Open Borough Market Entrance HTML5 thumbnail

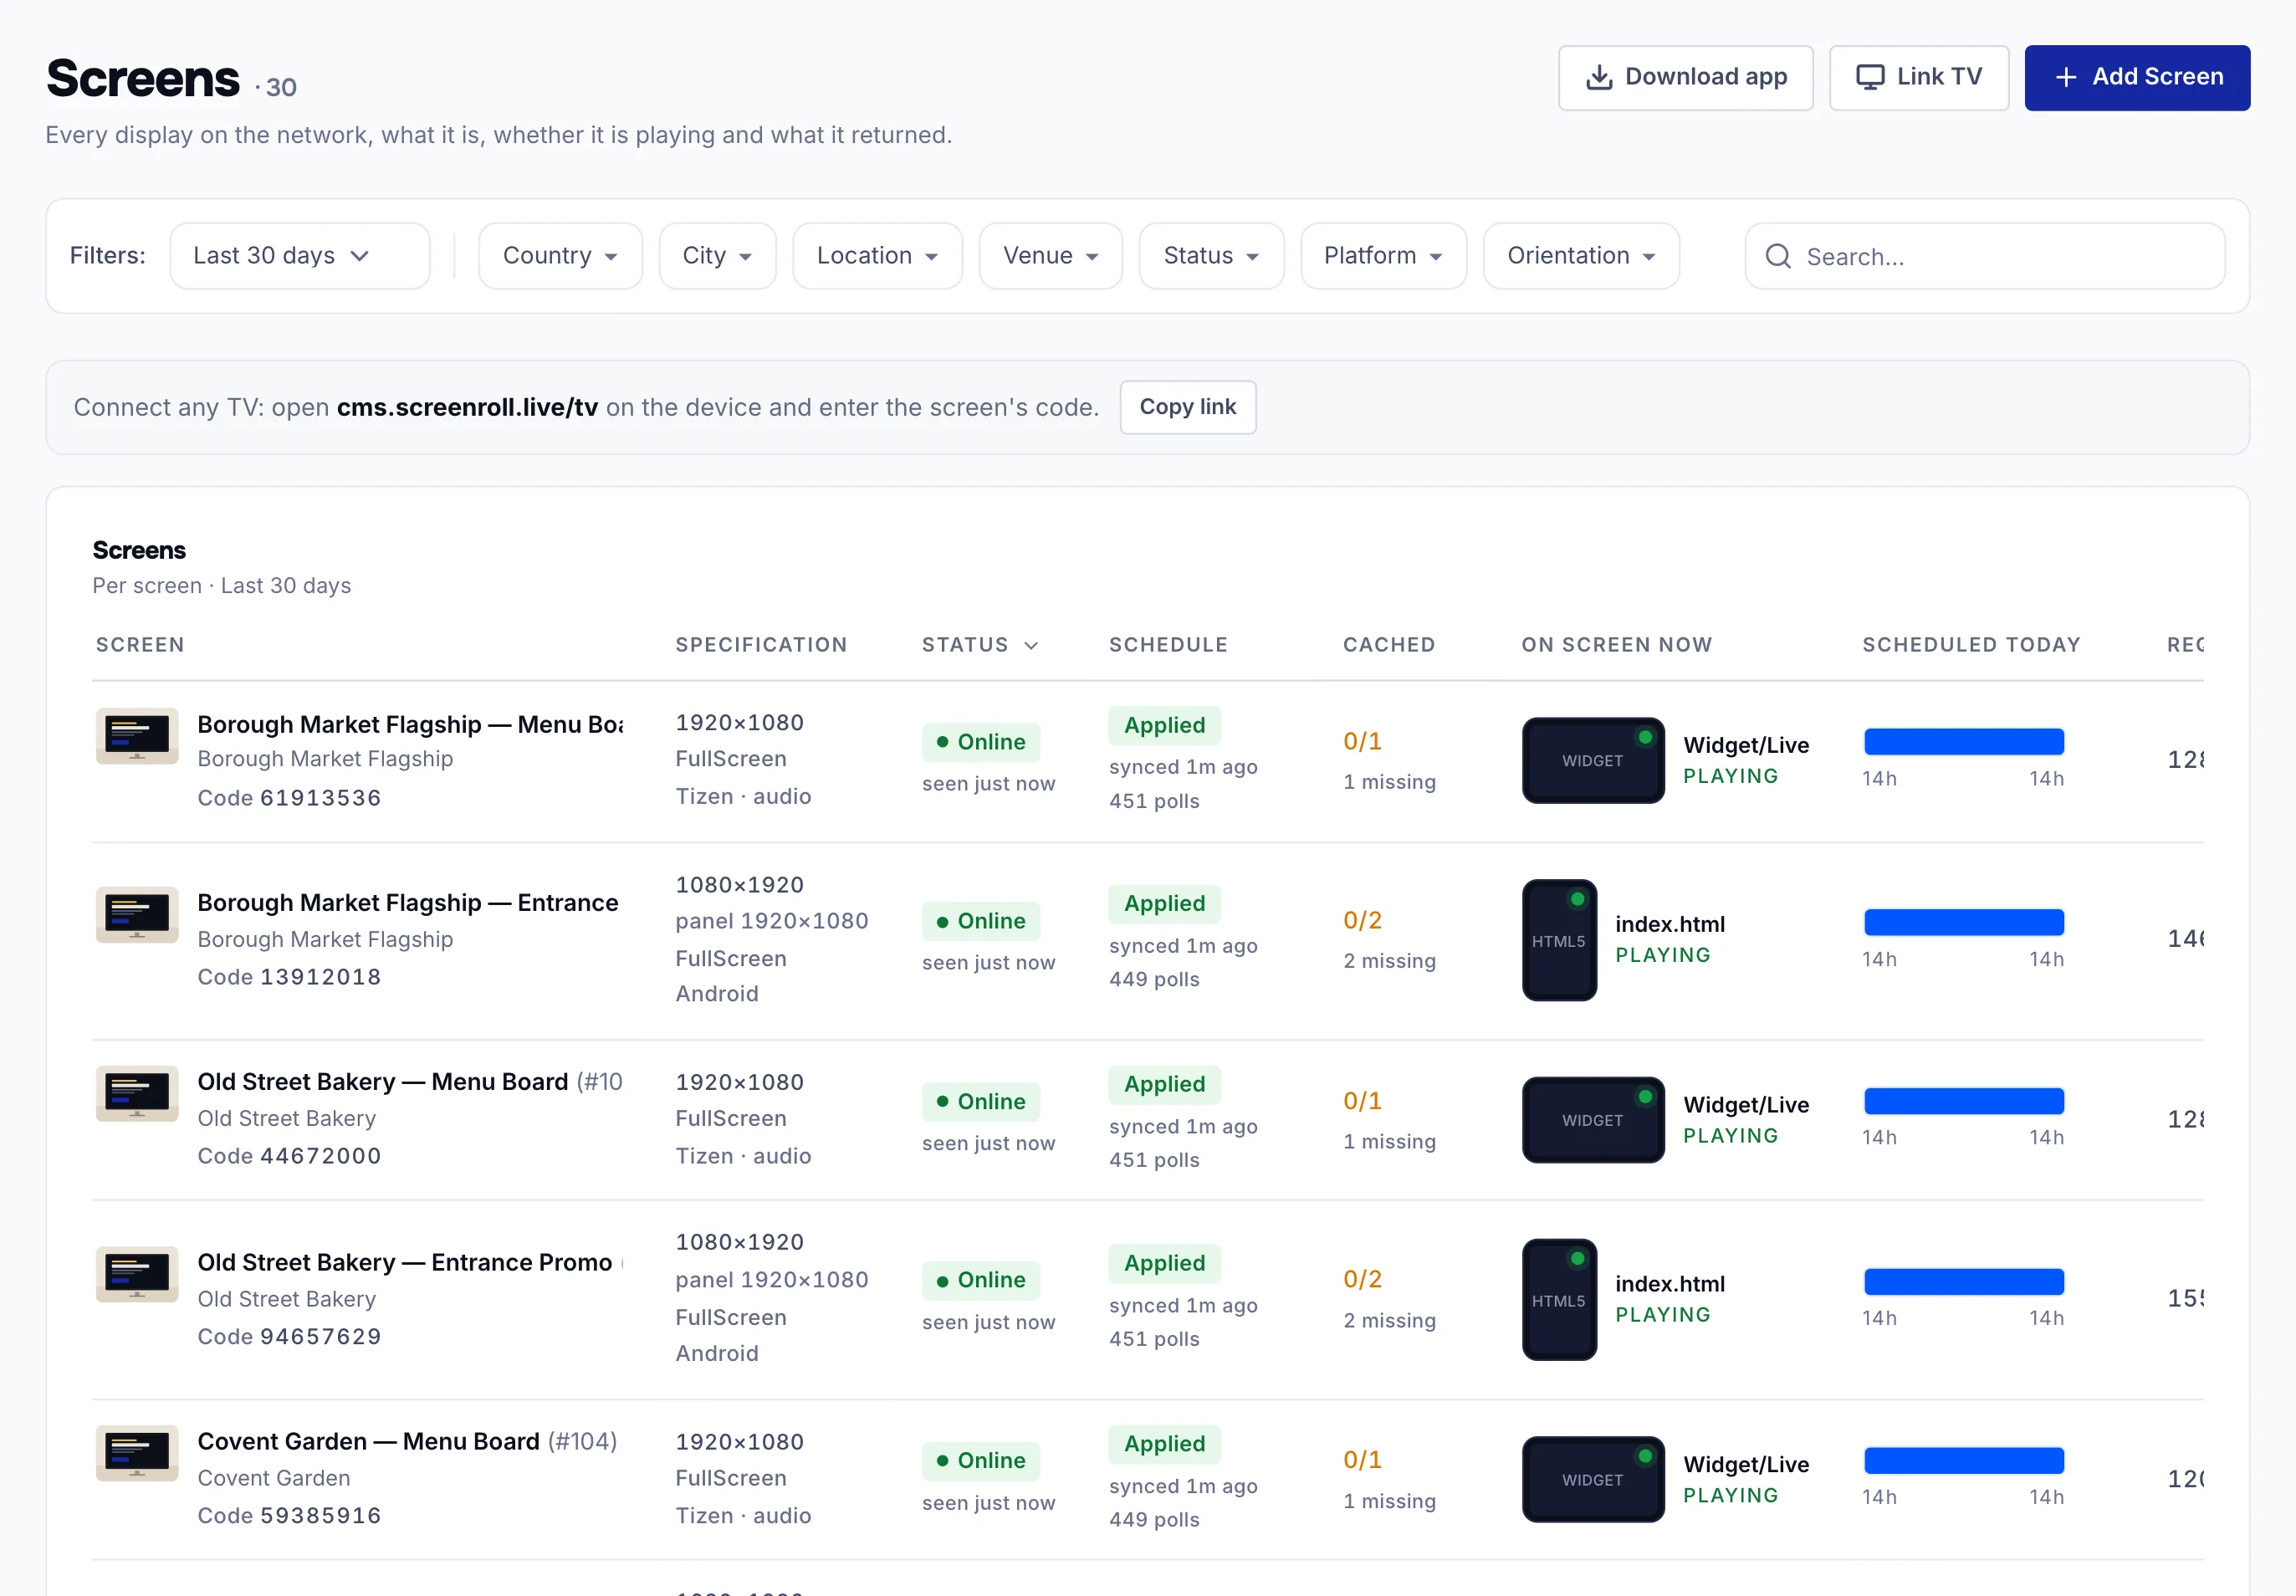click(1559, 940)
